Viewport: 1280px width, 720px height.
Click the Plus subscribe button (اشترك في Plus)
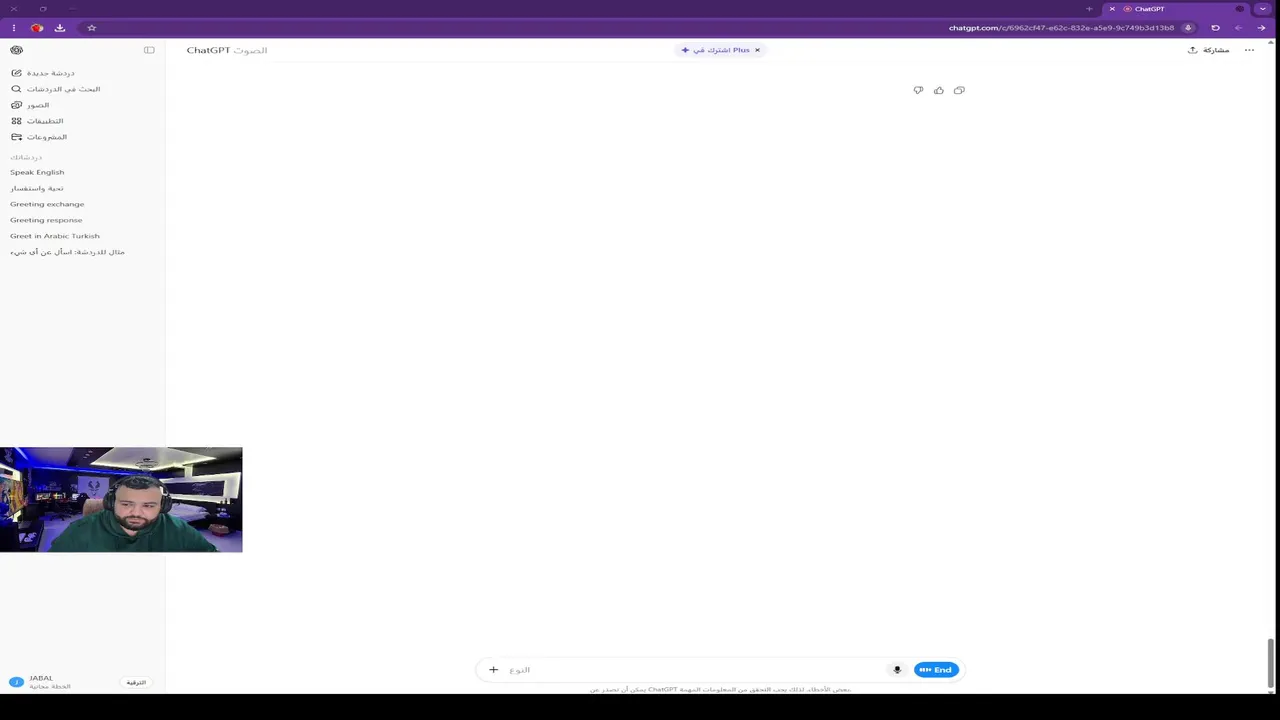(715, 50)
